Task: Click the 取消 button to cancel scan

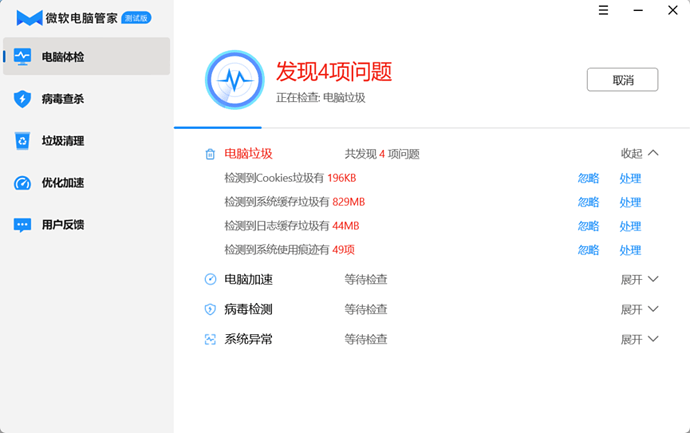Action: pyautogui.click(x=622, y=80)
